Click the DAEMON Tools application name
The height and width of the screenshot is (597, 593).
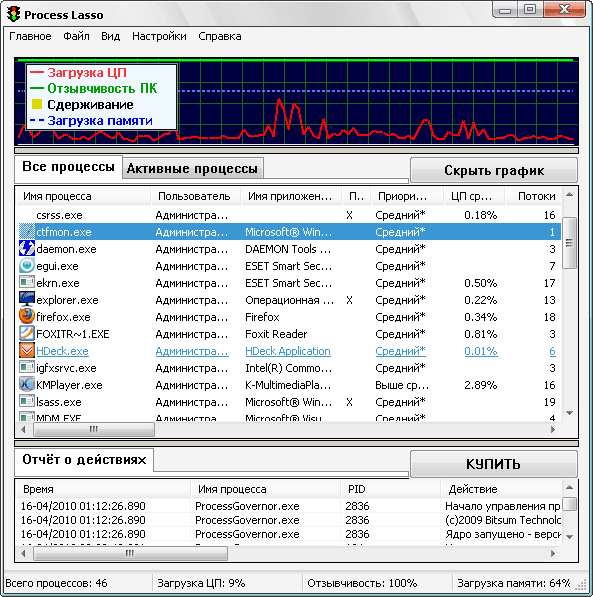tap(288, 249)
